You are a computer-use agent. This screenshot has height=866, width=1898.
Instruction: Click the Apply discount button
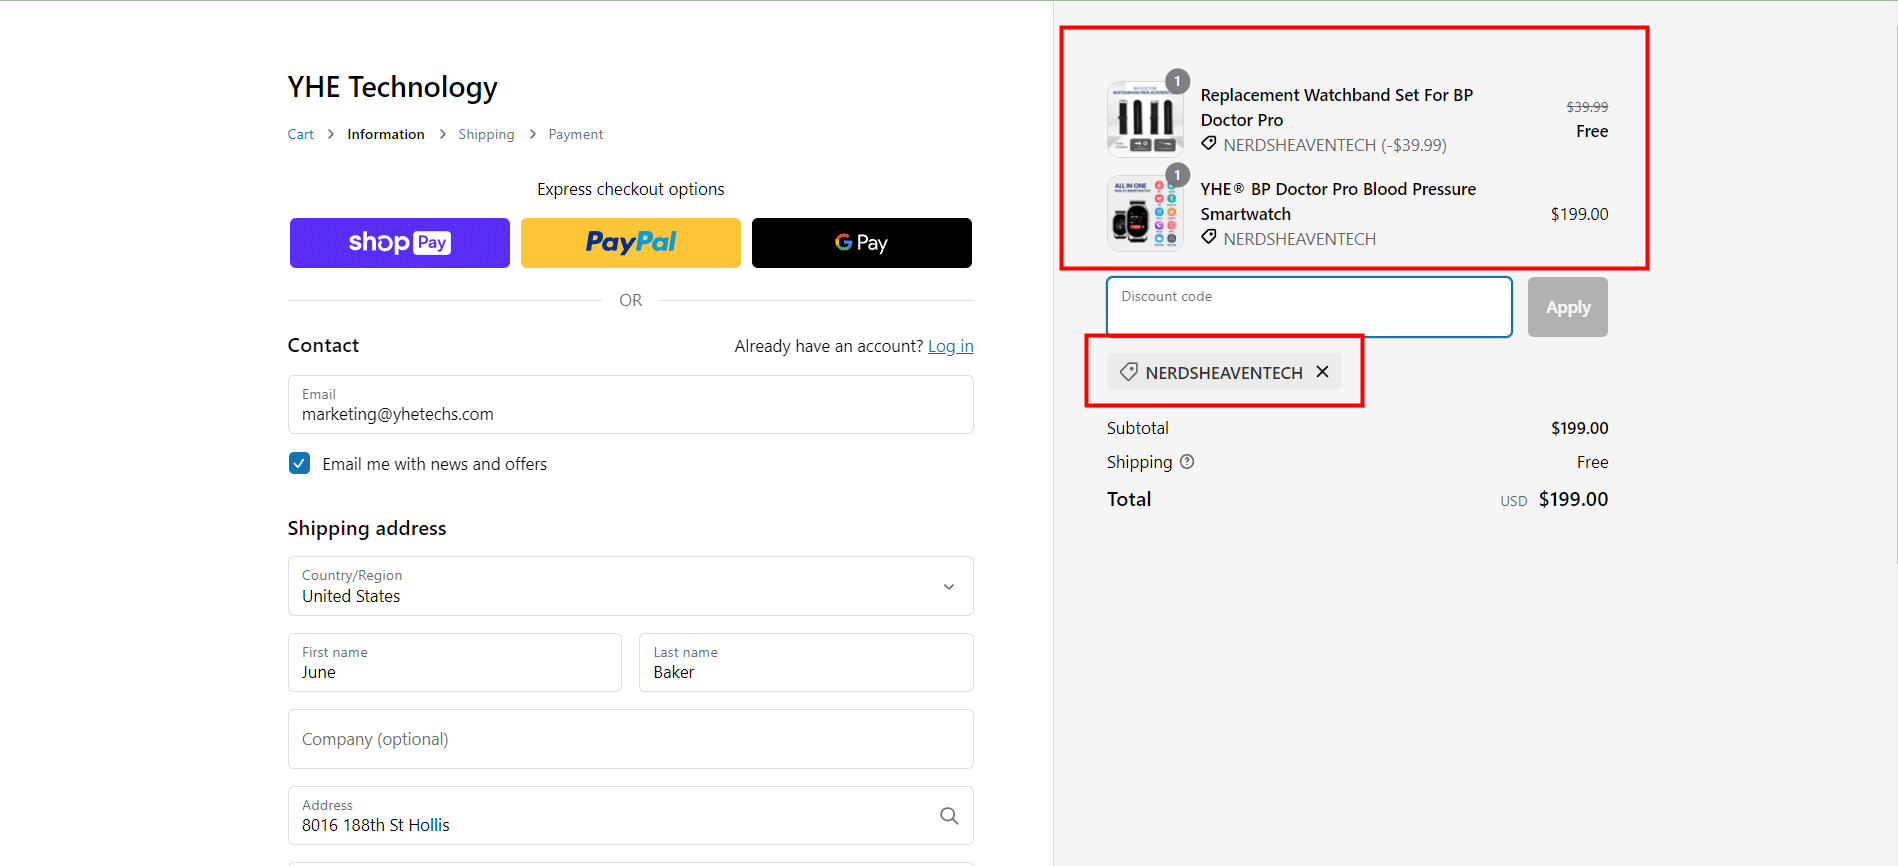click(1568, 307)
